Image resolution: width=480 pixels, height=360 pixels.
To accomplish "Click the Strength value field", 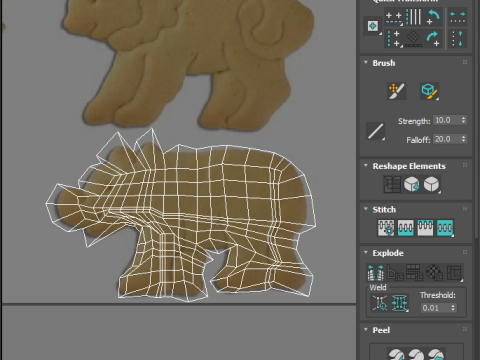I will click(447, 120).
